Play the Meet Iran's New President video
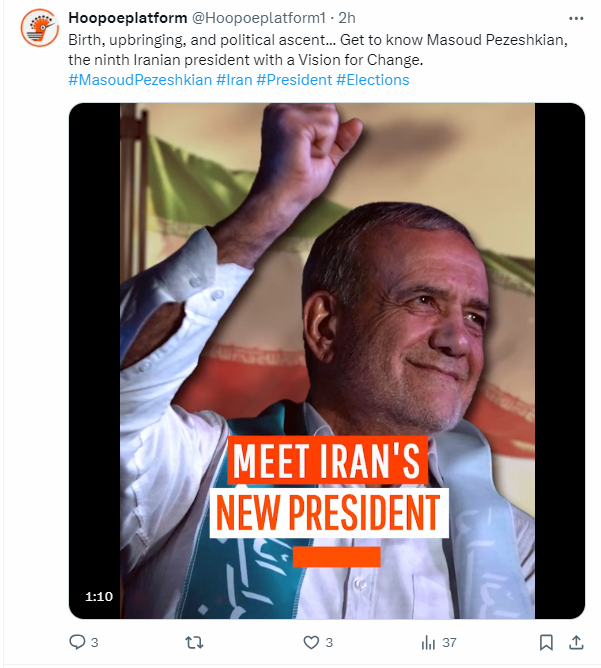The height and width of the screenshot is (668, 601). coord(326,360)
